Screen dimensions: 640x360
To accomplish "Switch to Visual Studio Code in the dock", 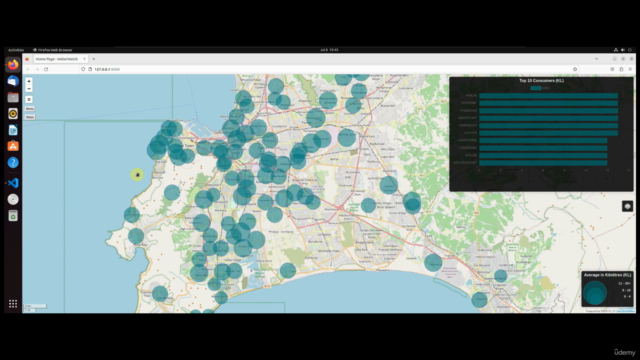I will [13, 183].
